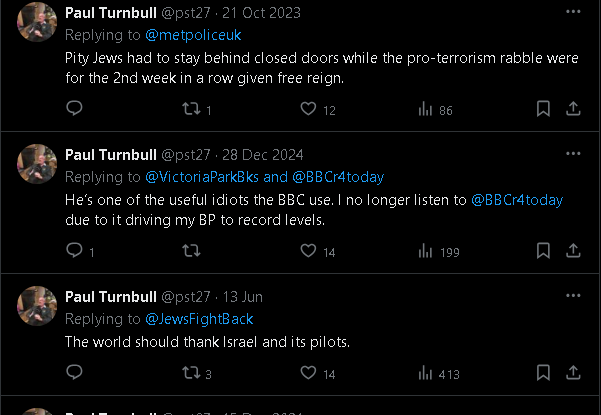Image resolution: width=601 pixels, height=415 pixels.
Task: Open more options on 13 Jun tweet
Action: coord(573,296)
